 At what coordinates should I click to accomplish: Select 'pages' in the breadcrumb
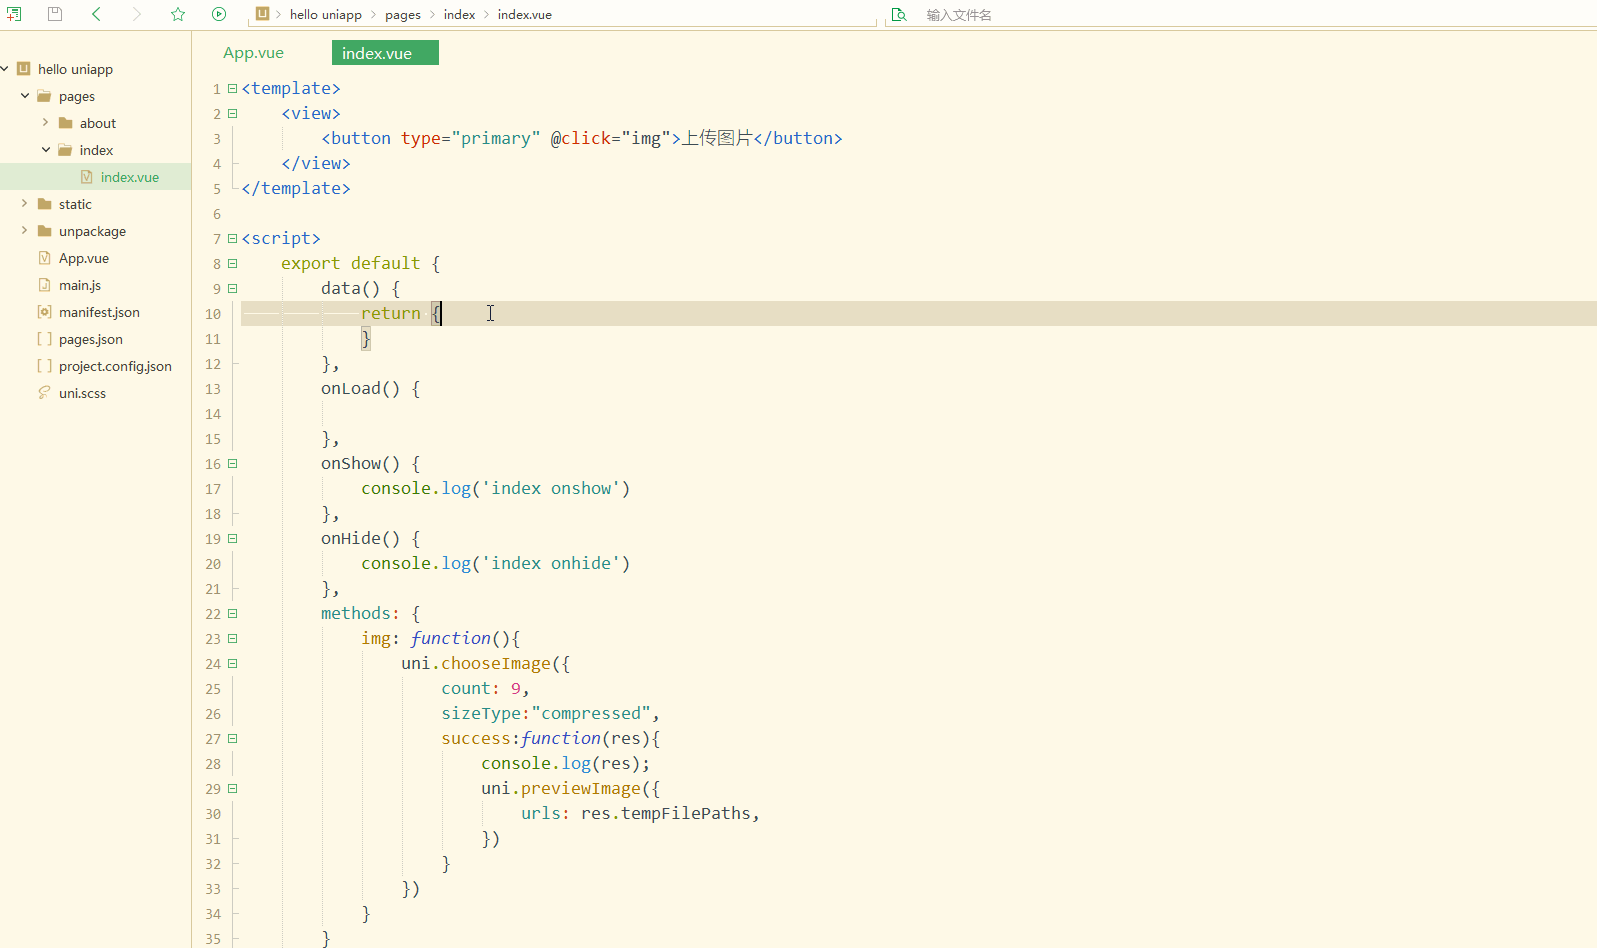pyautogui.click(x=403, y=15)
